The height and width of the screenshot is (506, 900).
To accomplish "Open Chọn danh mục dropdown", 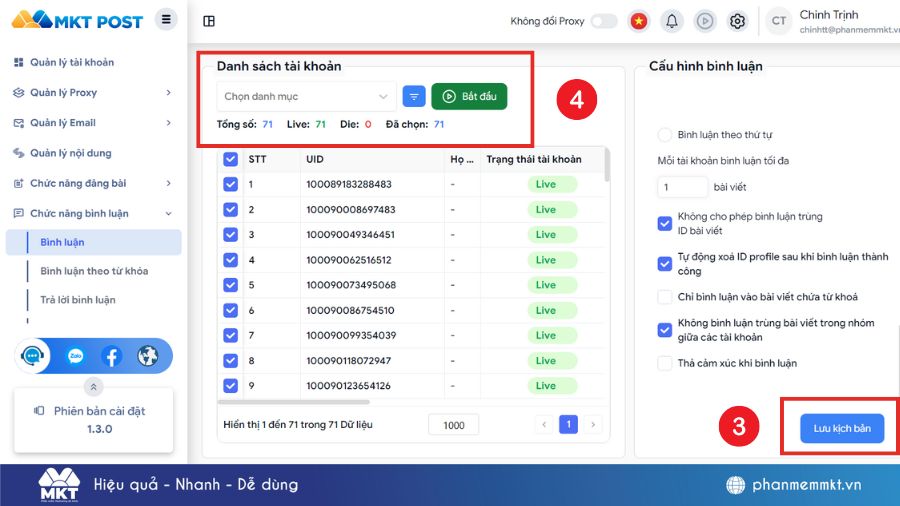I will [307, 96].
